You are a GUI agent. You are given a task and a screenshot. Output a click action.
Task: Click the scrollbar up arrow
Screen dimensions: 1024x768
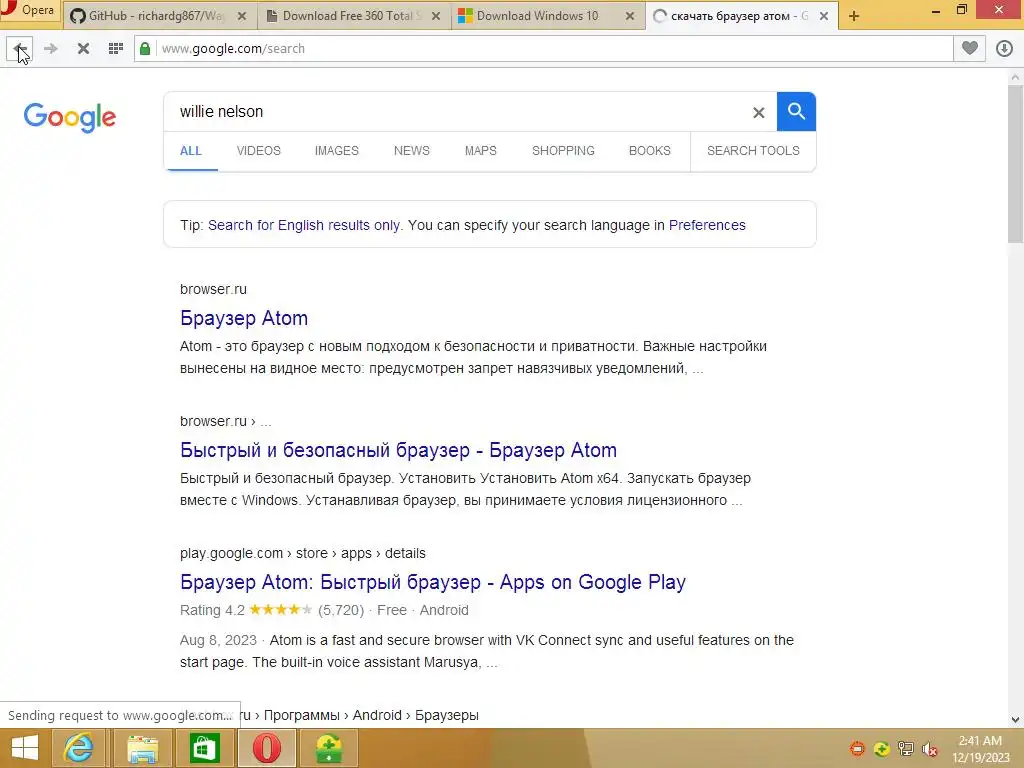pos(1015,77)
